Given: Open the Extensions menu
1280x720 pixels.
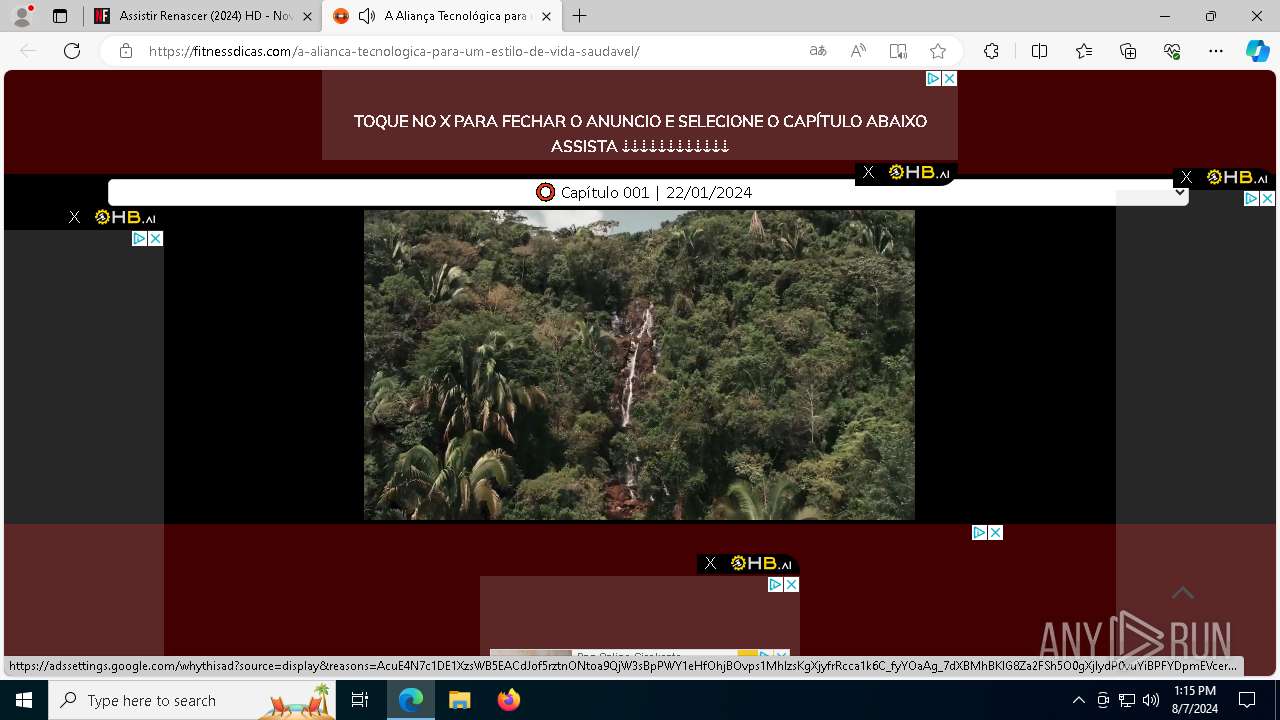Looking at the screenshot, I should click(991, 51).
